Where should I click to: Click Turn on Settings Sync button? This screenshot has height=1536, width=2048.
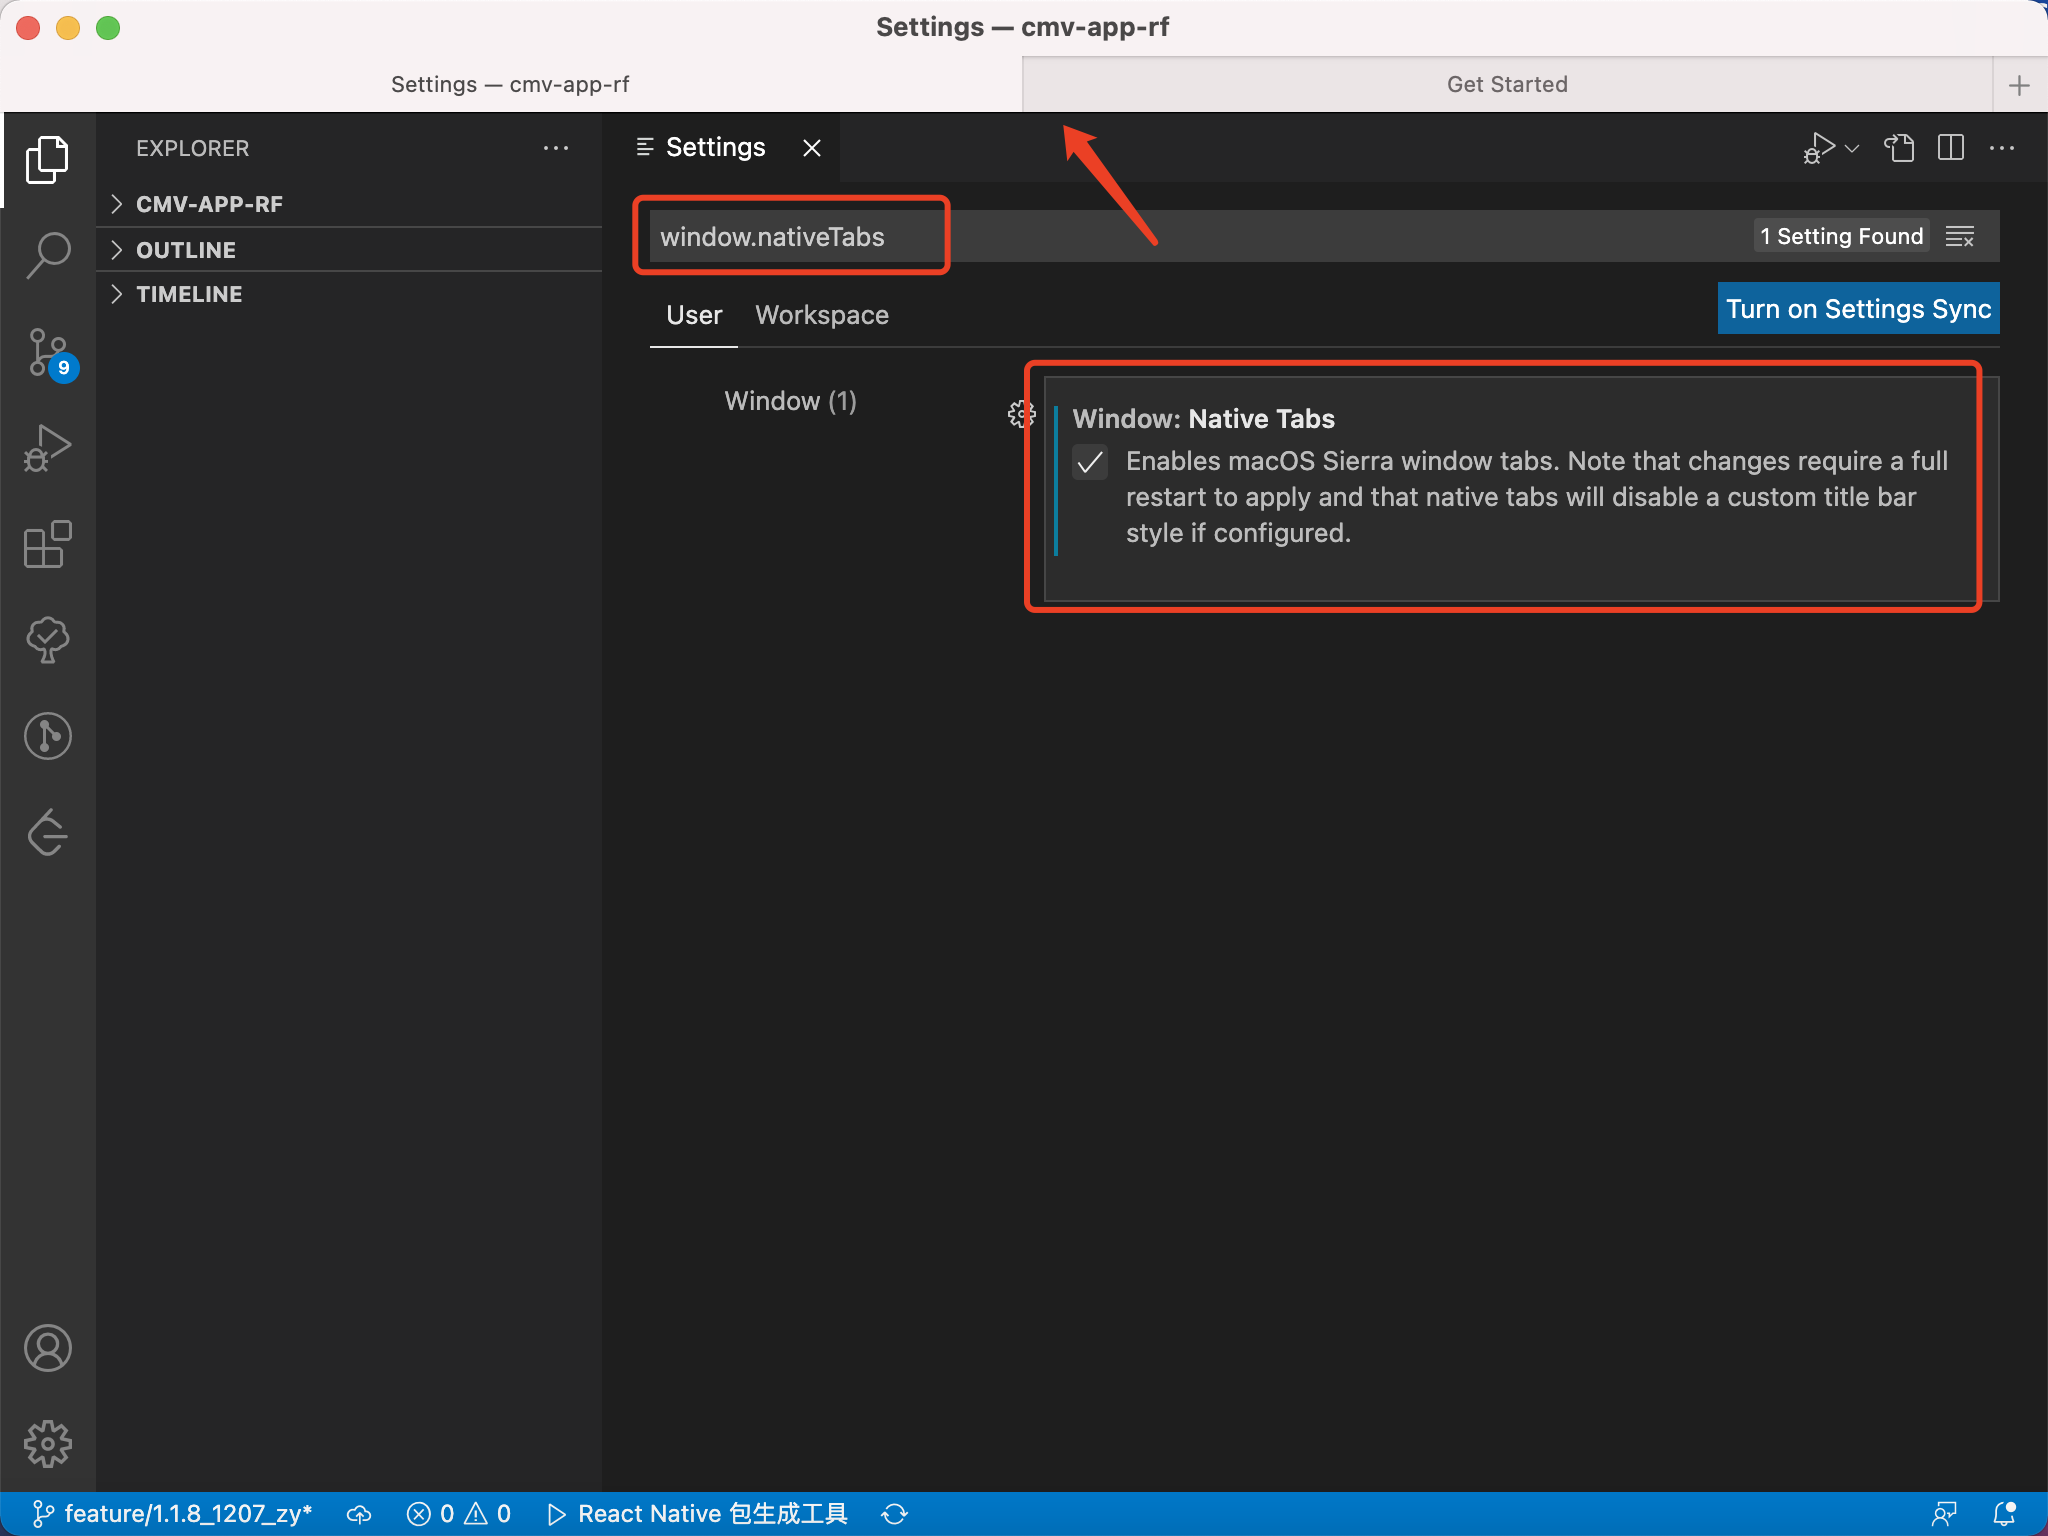[x=1857, y=309]
